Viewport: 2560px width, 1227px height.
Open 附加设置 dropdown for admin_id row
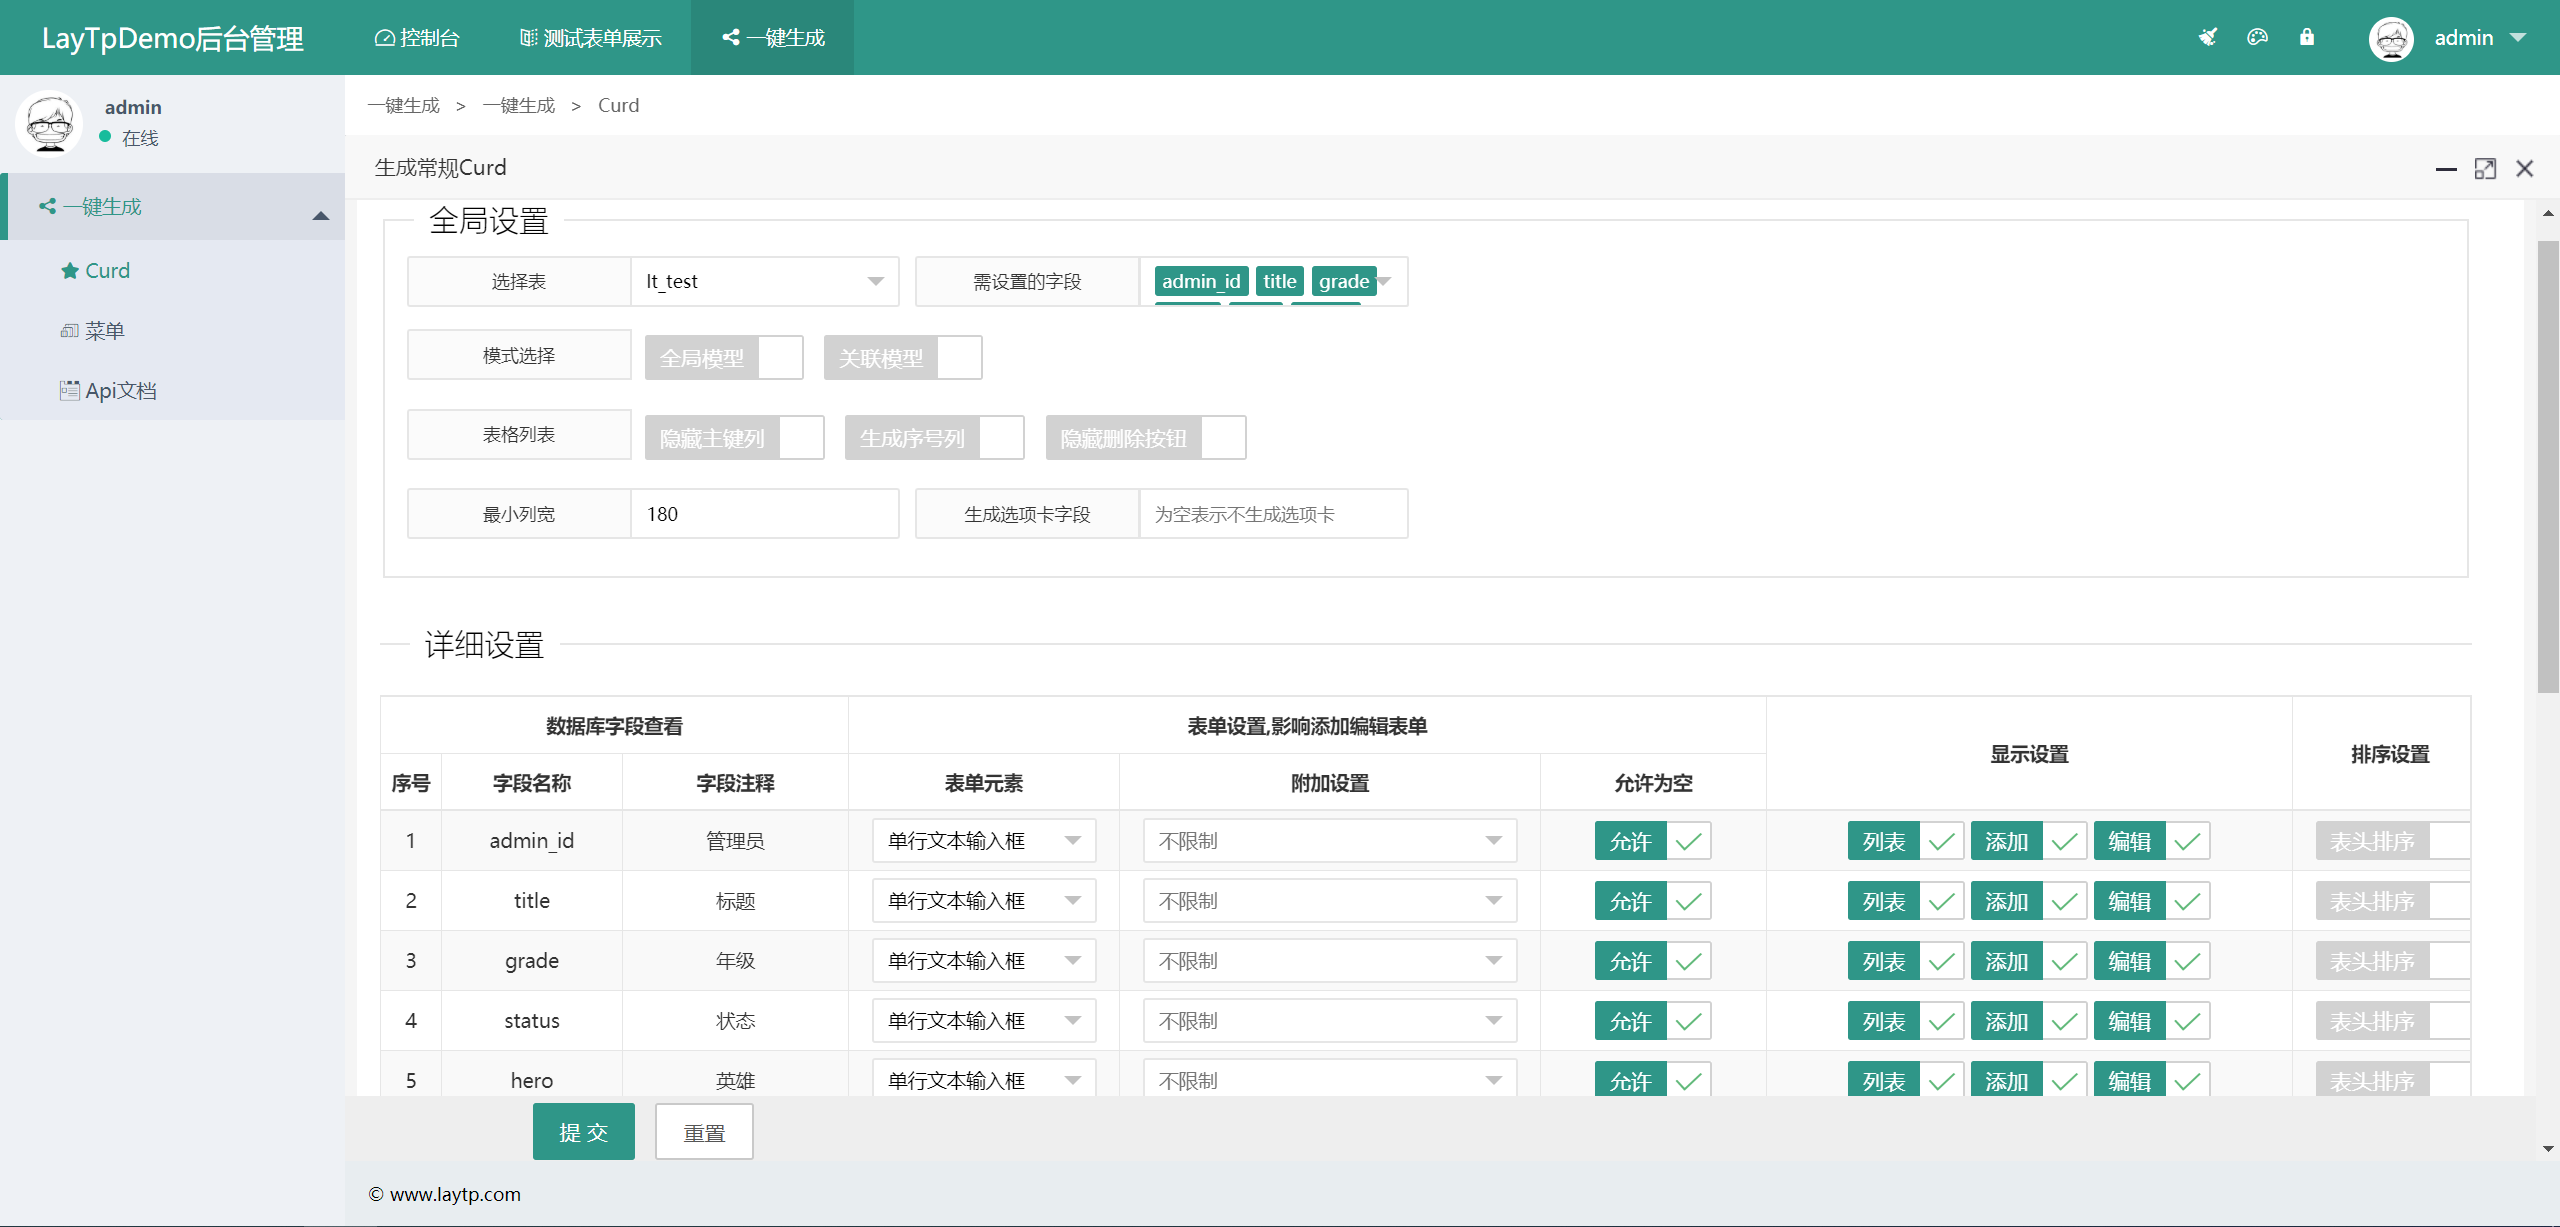pyautogui.click(x=1330, y=841)
